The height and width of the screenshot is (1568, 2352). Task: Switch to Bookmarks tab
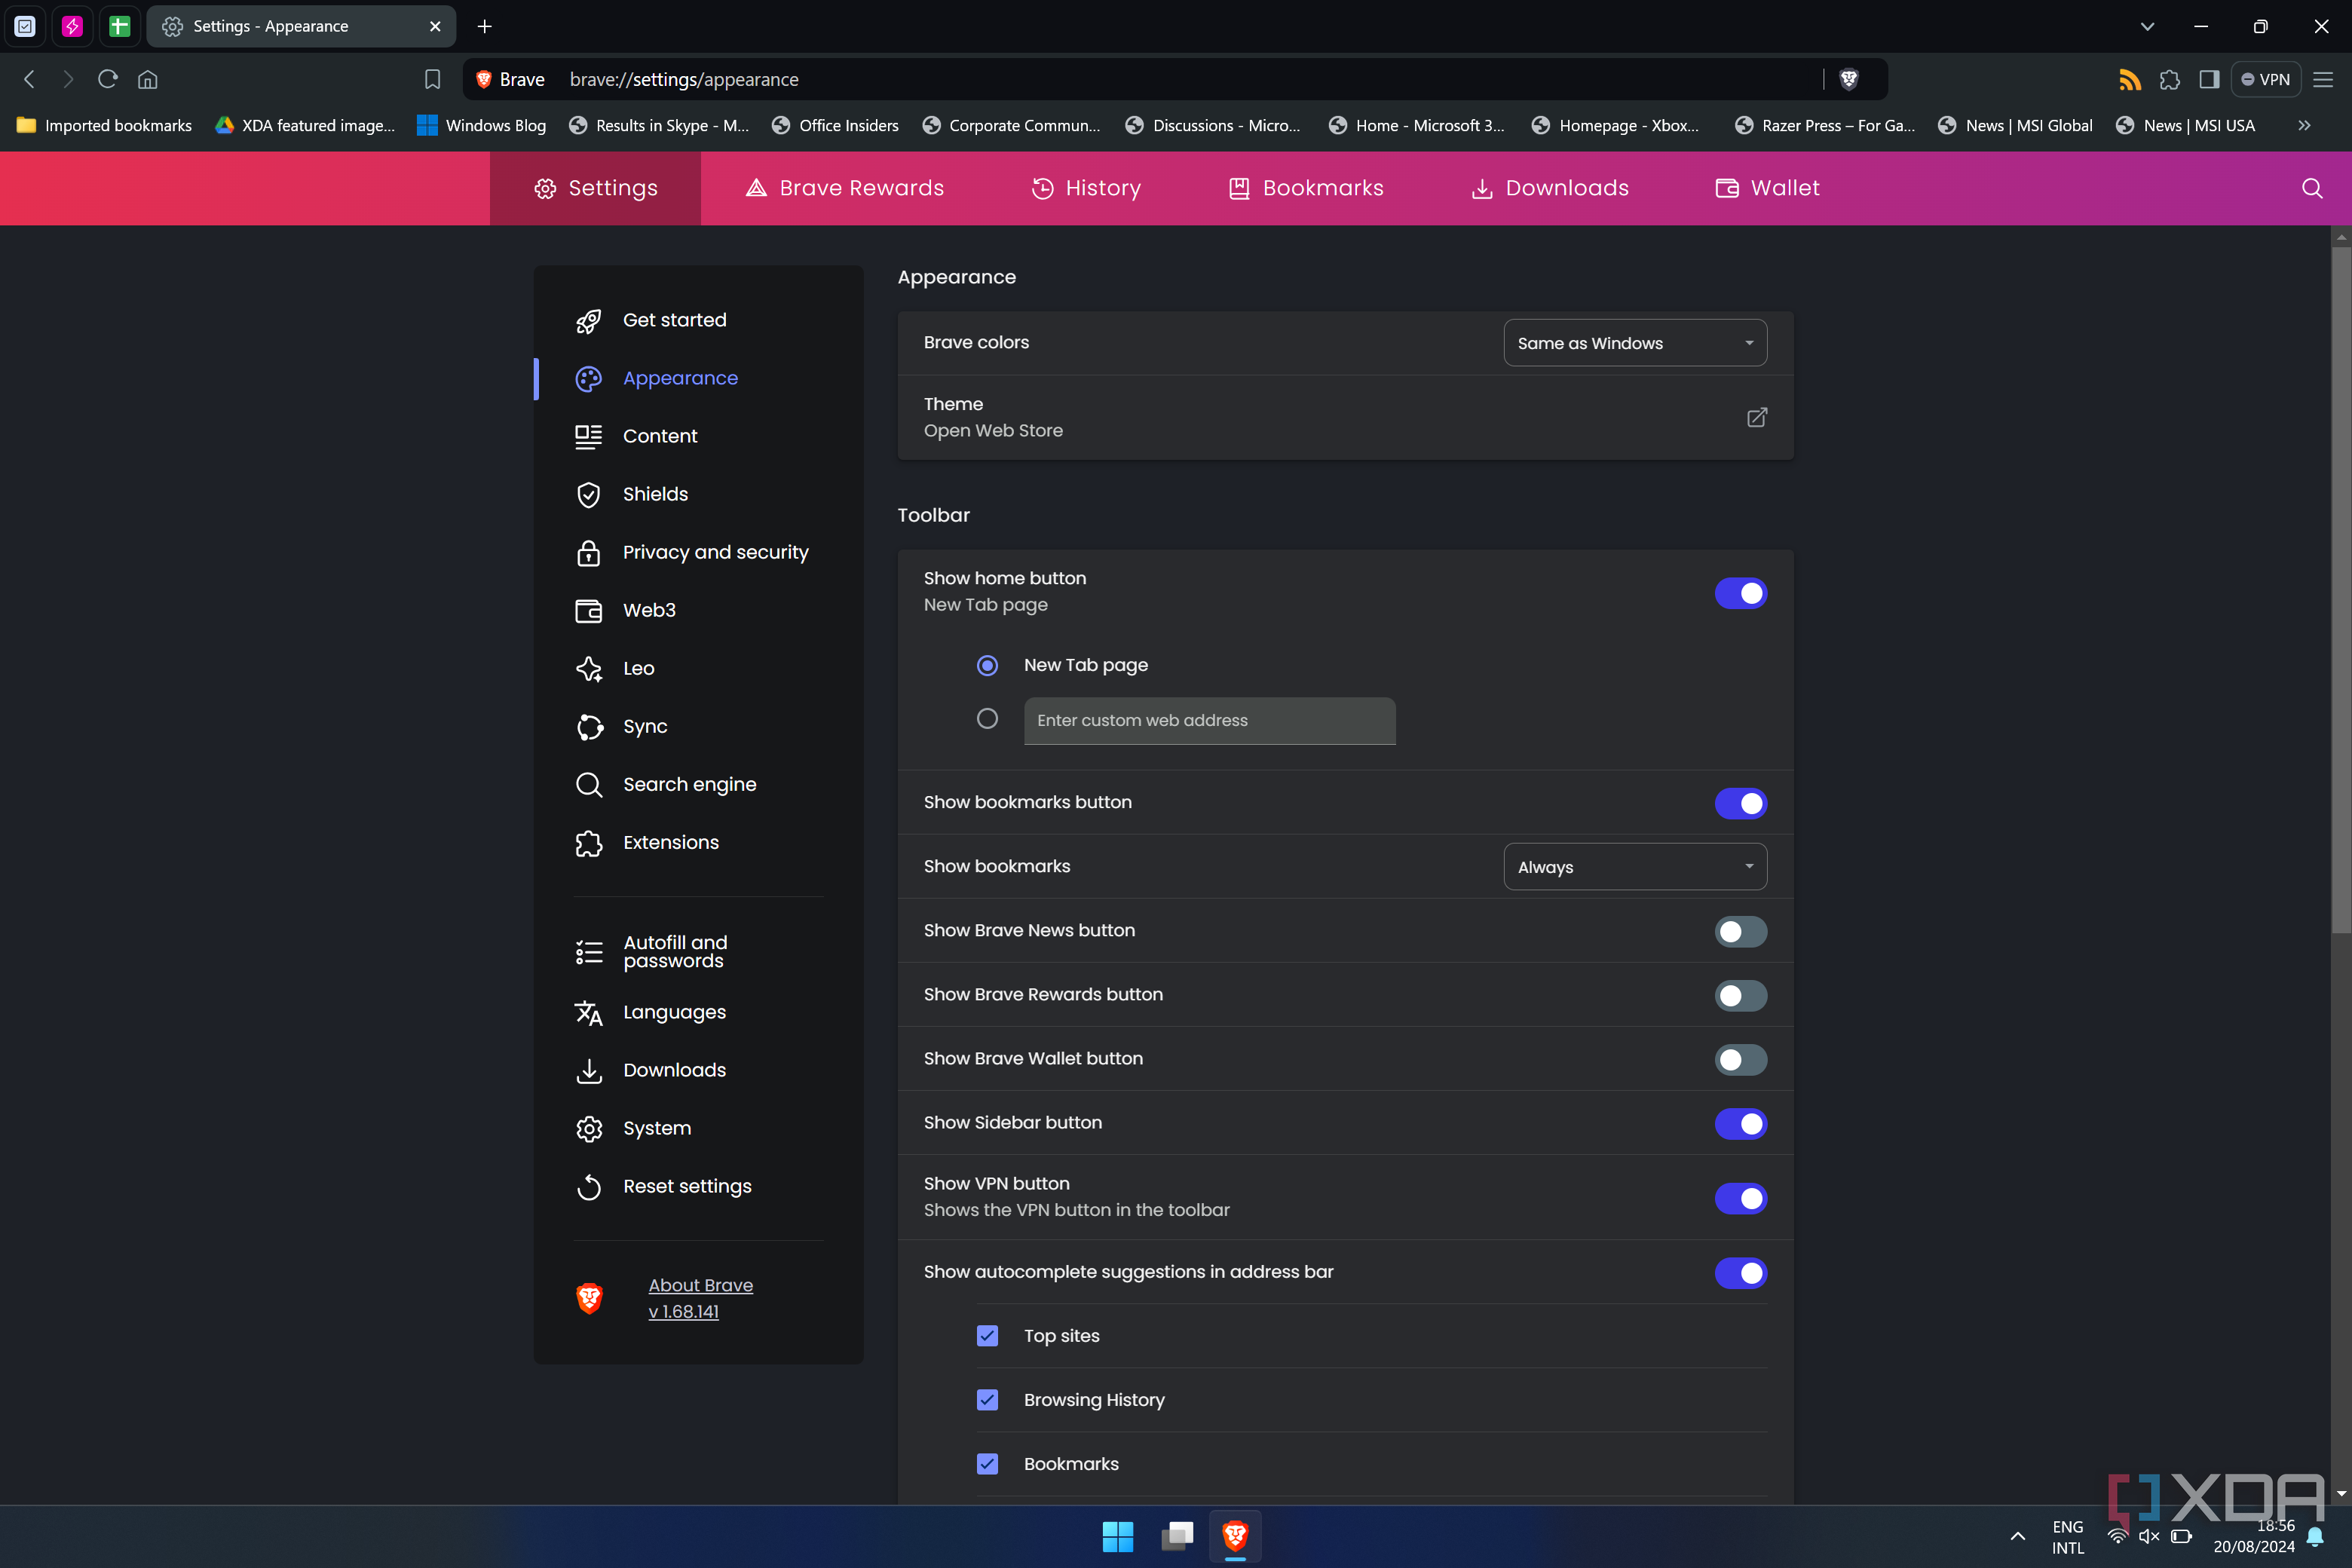[1305, 188]
